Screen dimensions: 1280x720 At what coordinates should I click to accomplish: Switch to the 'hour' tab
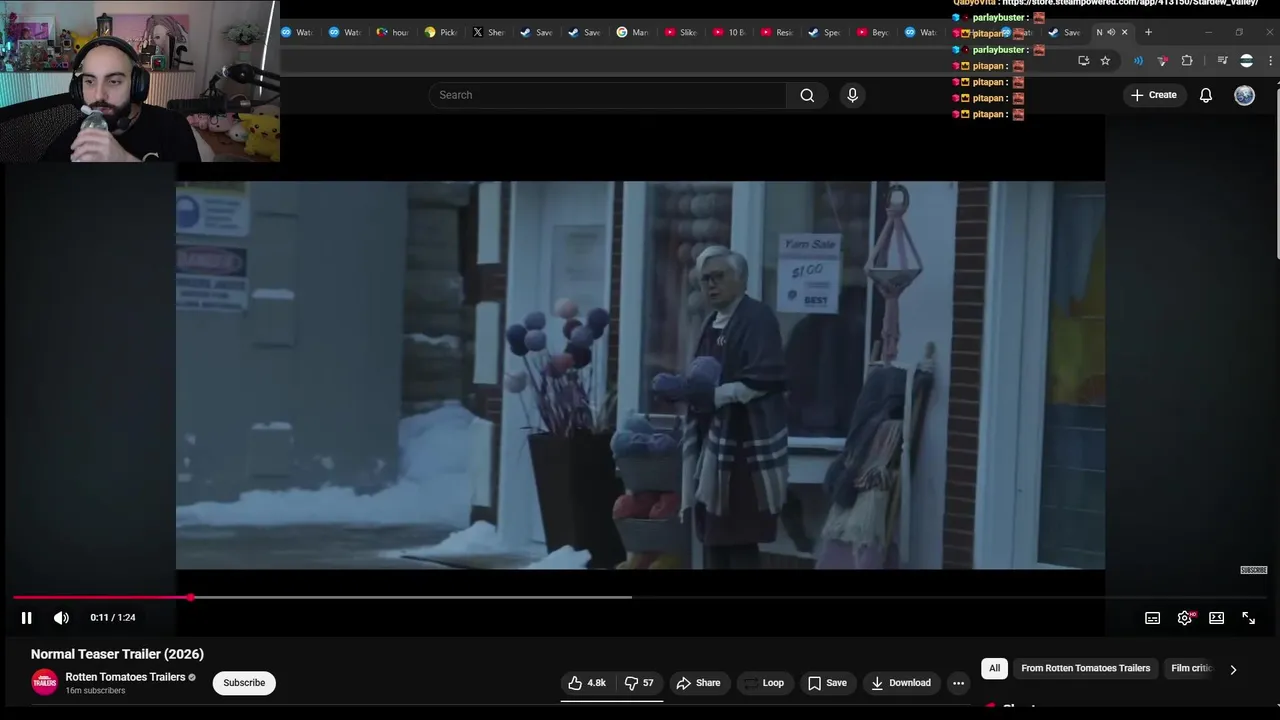pyautogui.click(x=393, y=32)
